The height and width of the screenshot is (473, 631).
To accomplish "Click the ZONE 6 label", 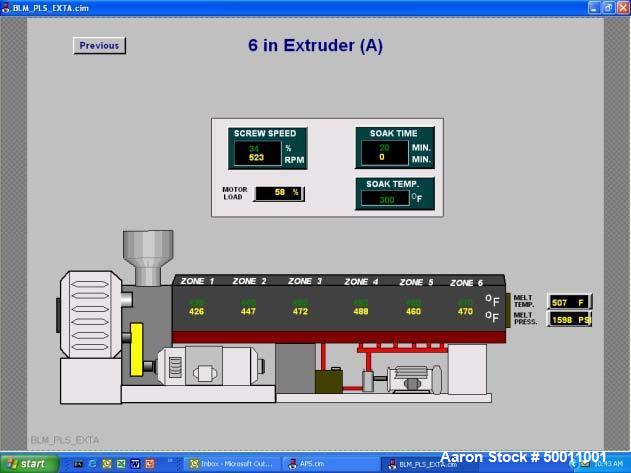I will point(466,283).
